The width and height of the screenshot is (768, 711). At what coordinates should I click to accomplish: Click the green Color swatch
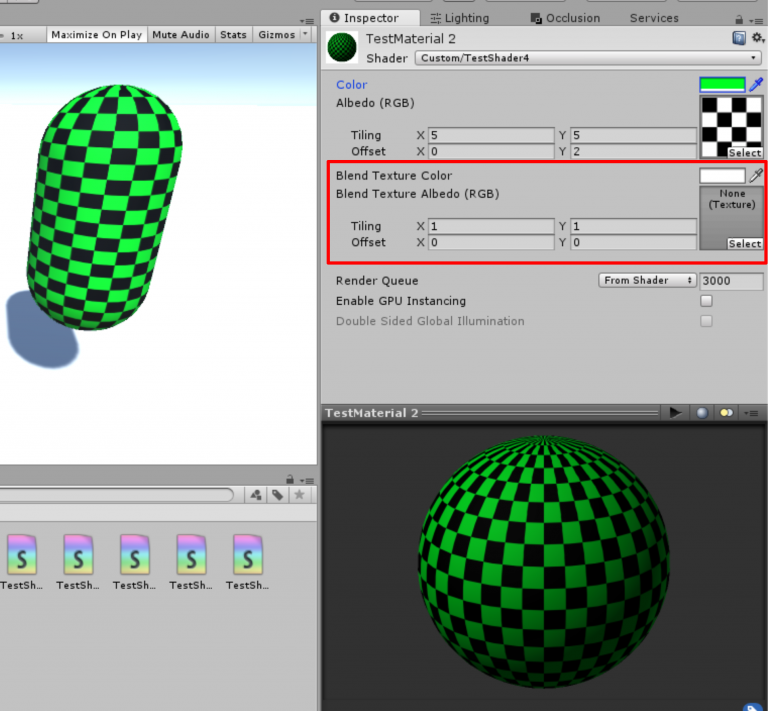click(722, 85)
